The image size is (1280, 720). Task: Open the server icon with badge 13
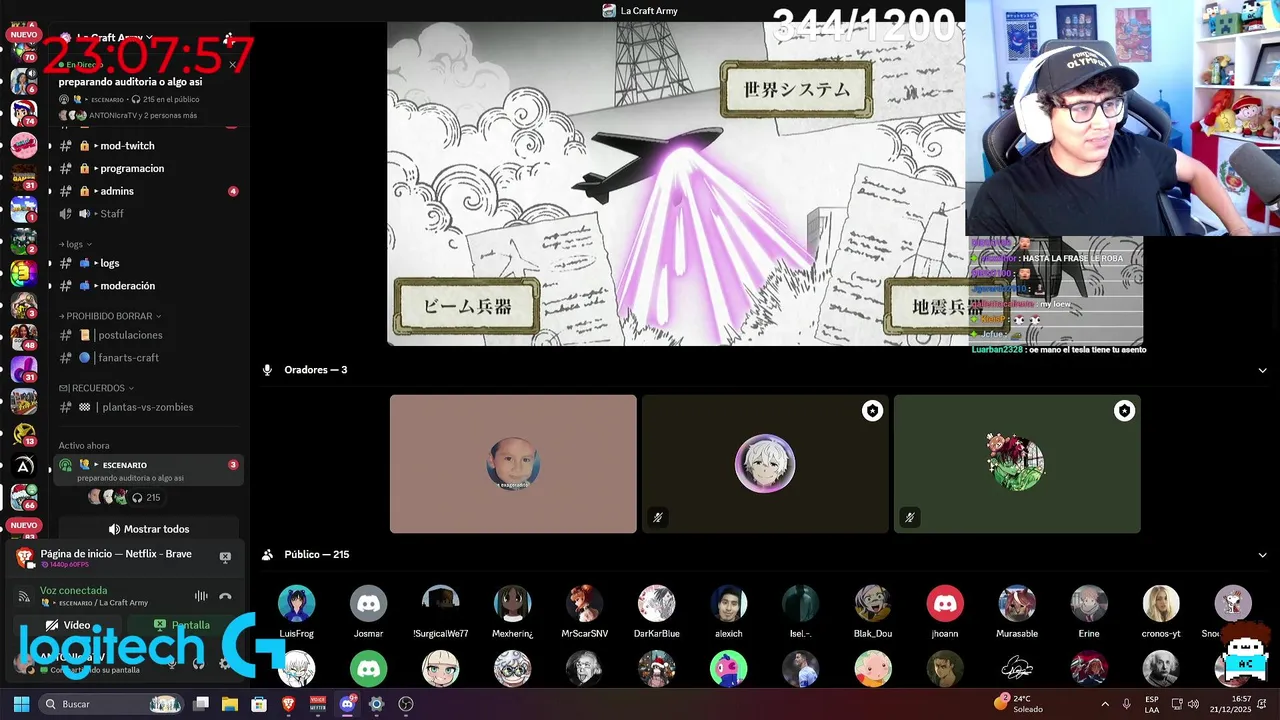(x=24, y=433)
